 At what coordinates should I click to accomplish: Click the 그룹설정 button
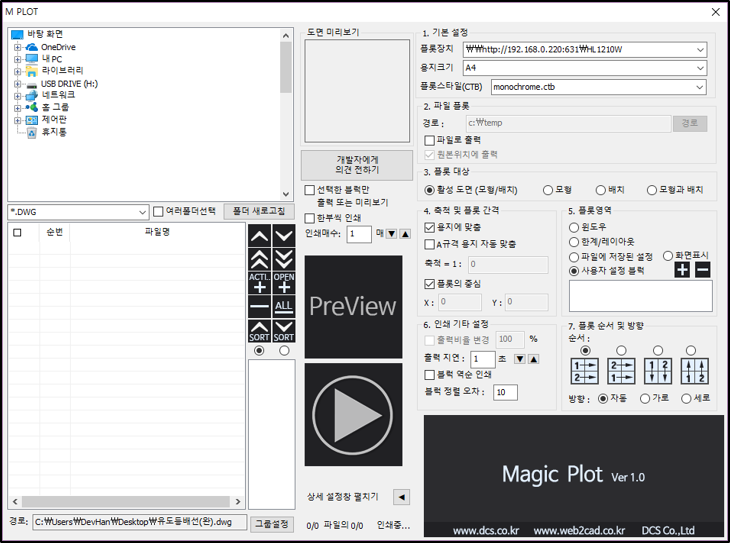click(x=271, y=522)
